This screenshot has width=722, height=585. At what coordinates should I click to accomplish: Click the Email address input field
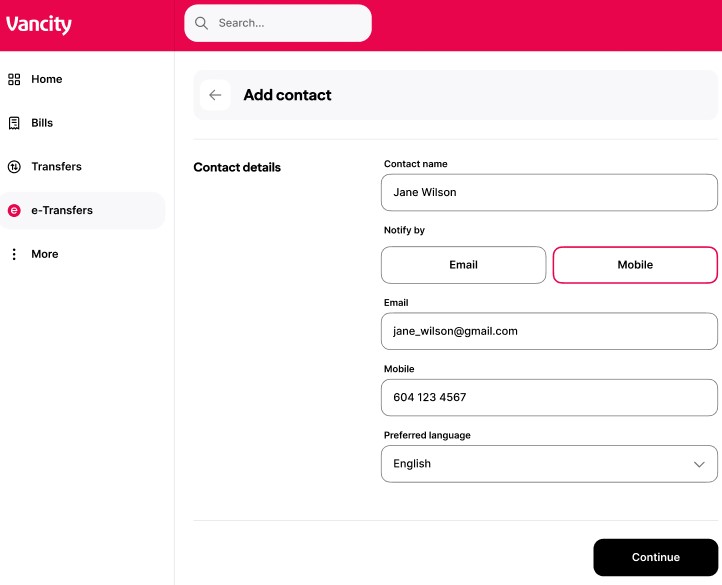click(x=549, y=331)
